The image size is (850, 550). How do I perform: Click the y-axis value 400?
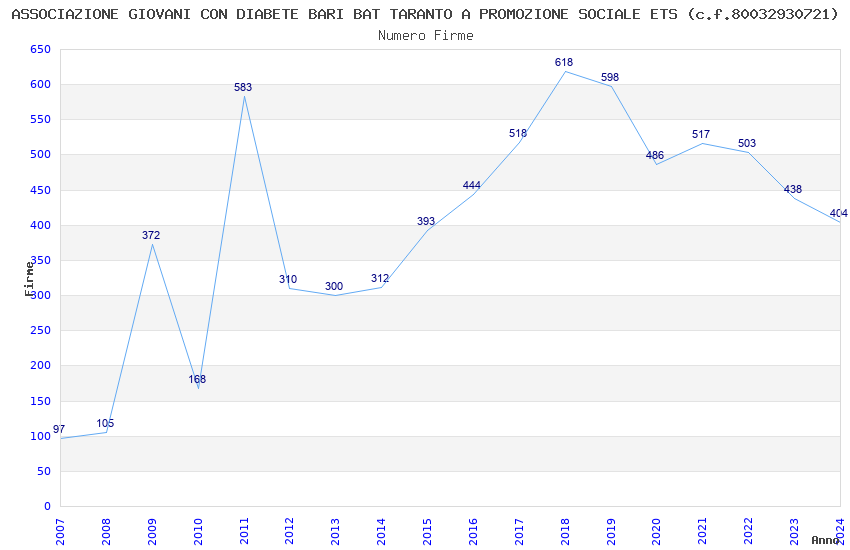click(x=41, y=225)
